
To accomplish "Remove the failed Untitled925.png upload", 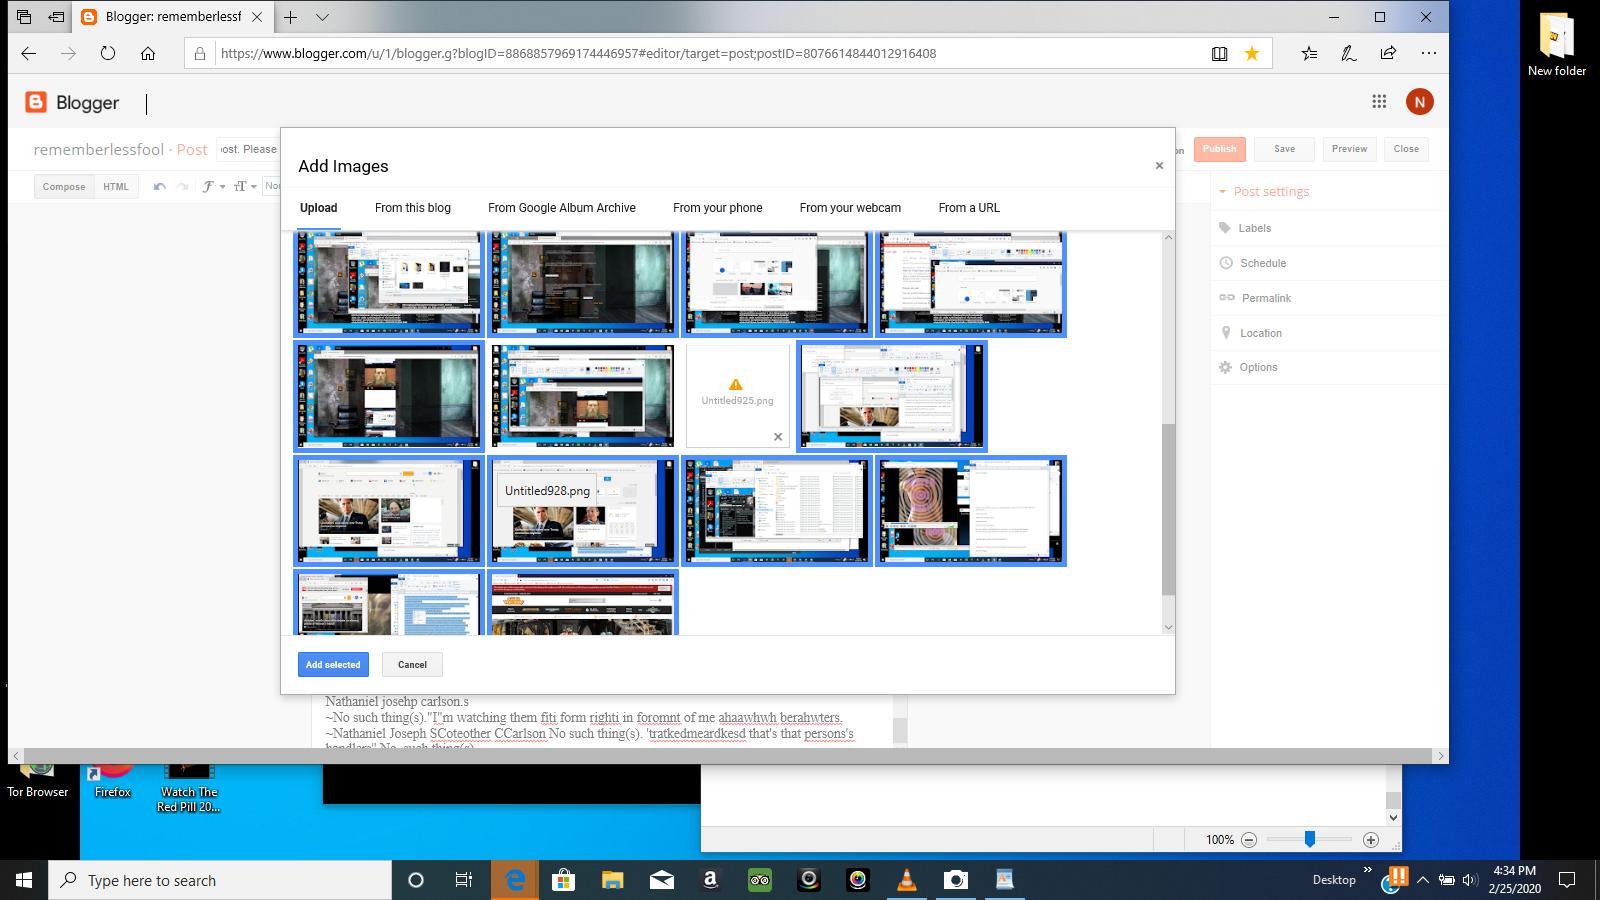I will 778,437.
